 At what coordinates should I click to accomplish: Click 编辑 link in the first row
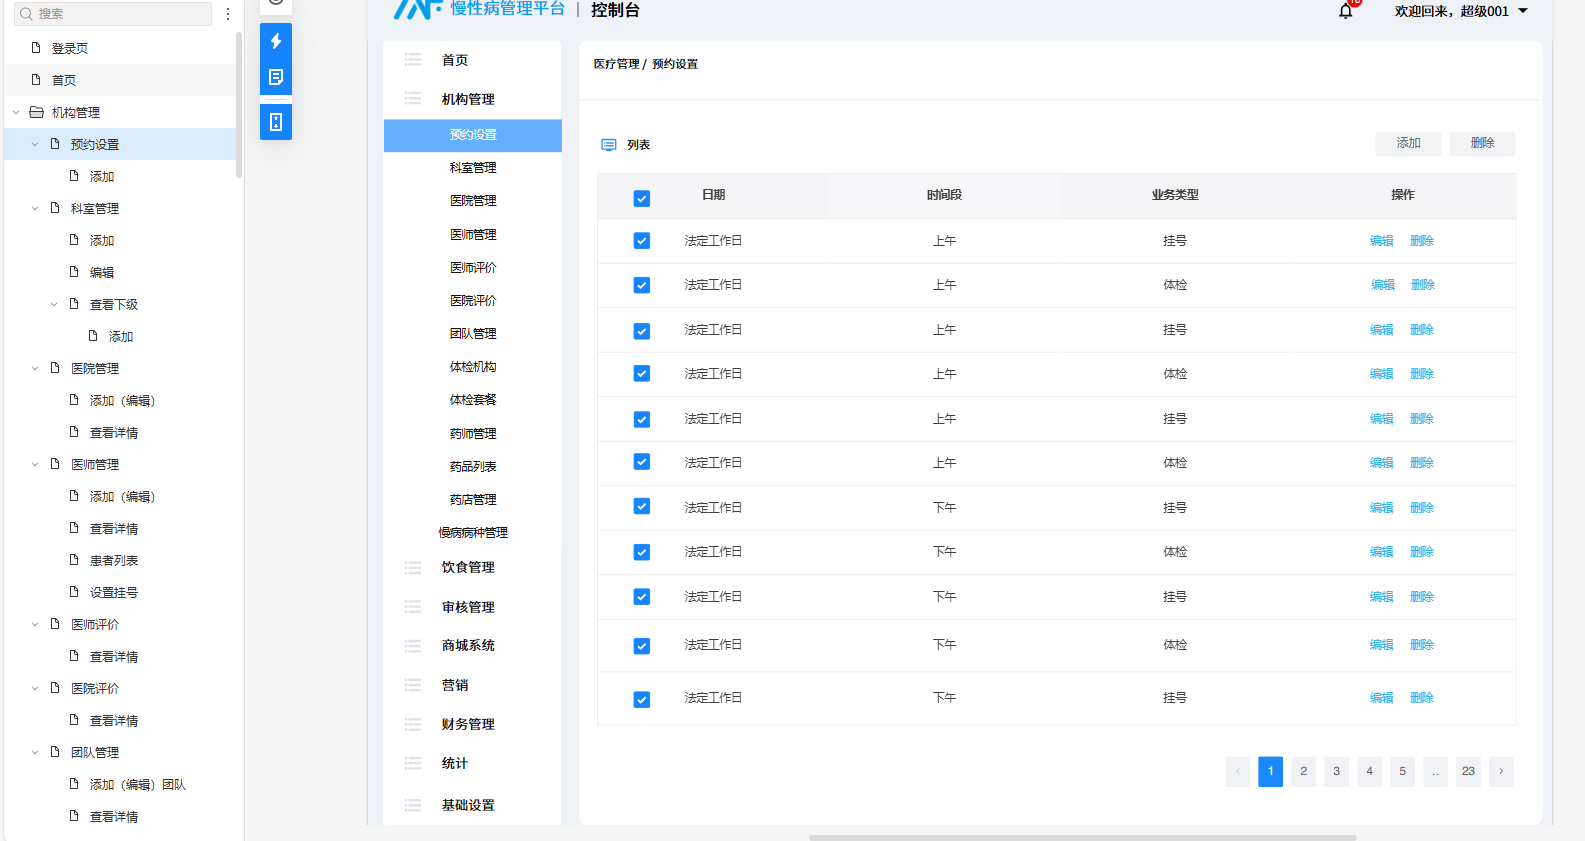pos(1381,241)
